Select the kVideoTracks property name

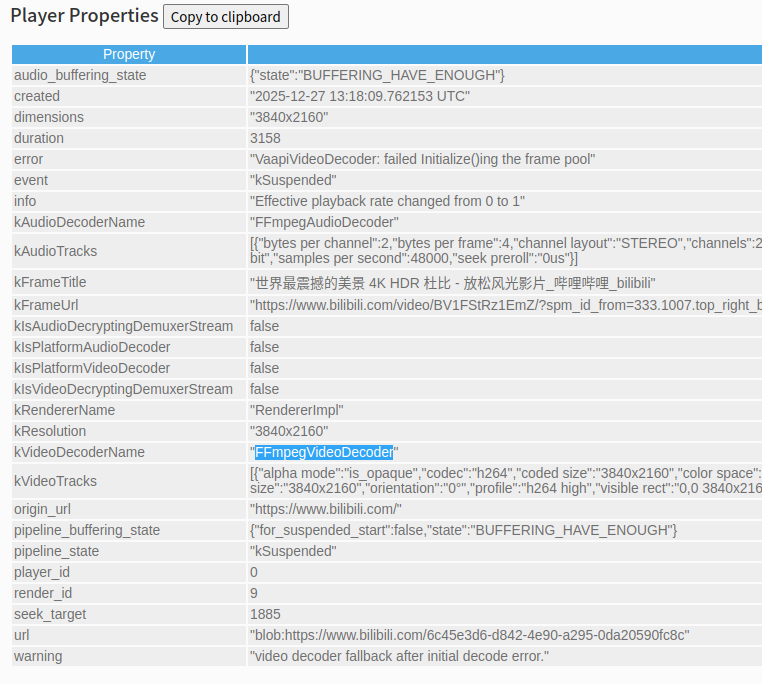pos(55,481)
